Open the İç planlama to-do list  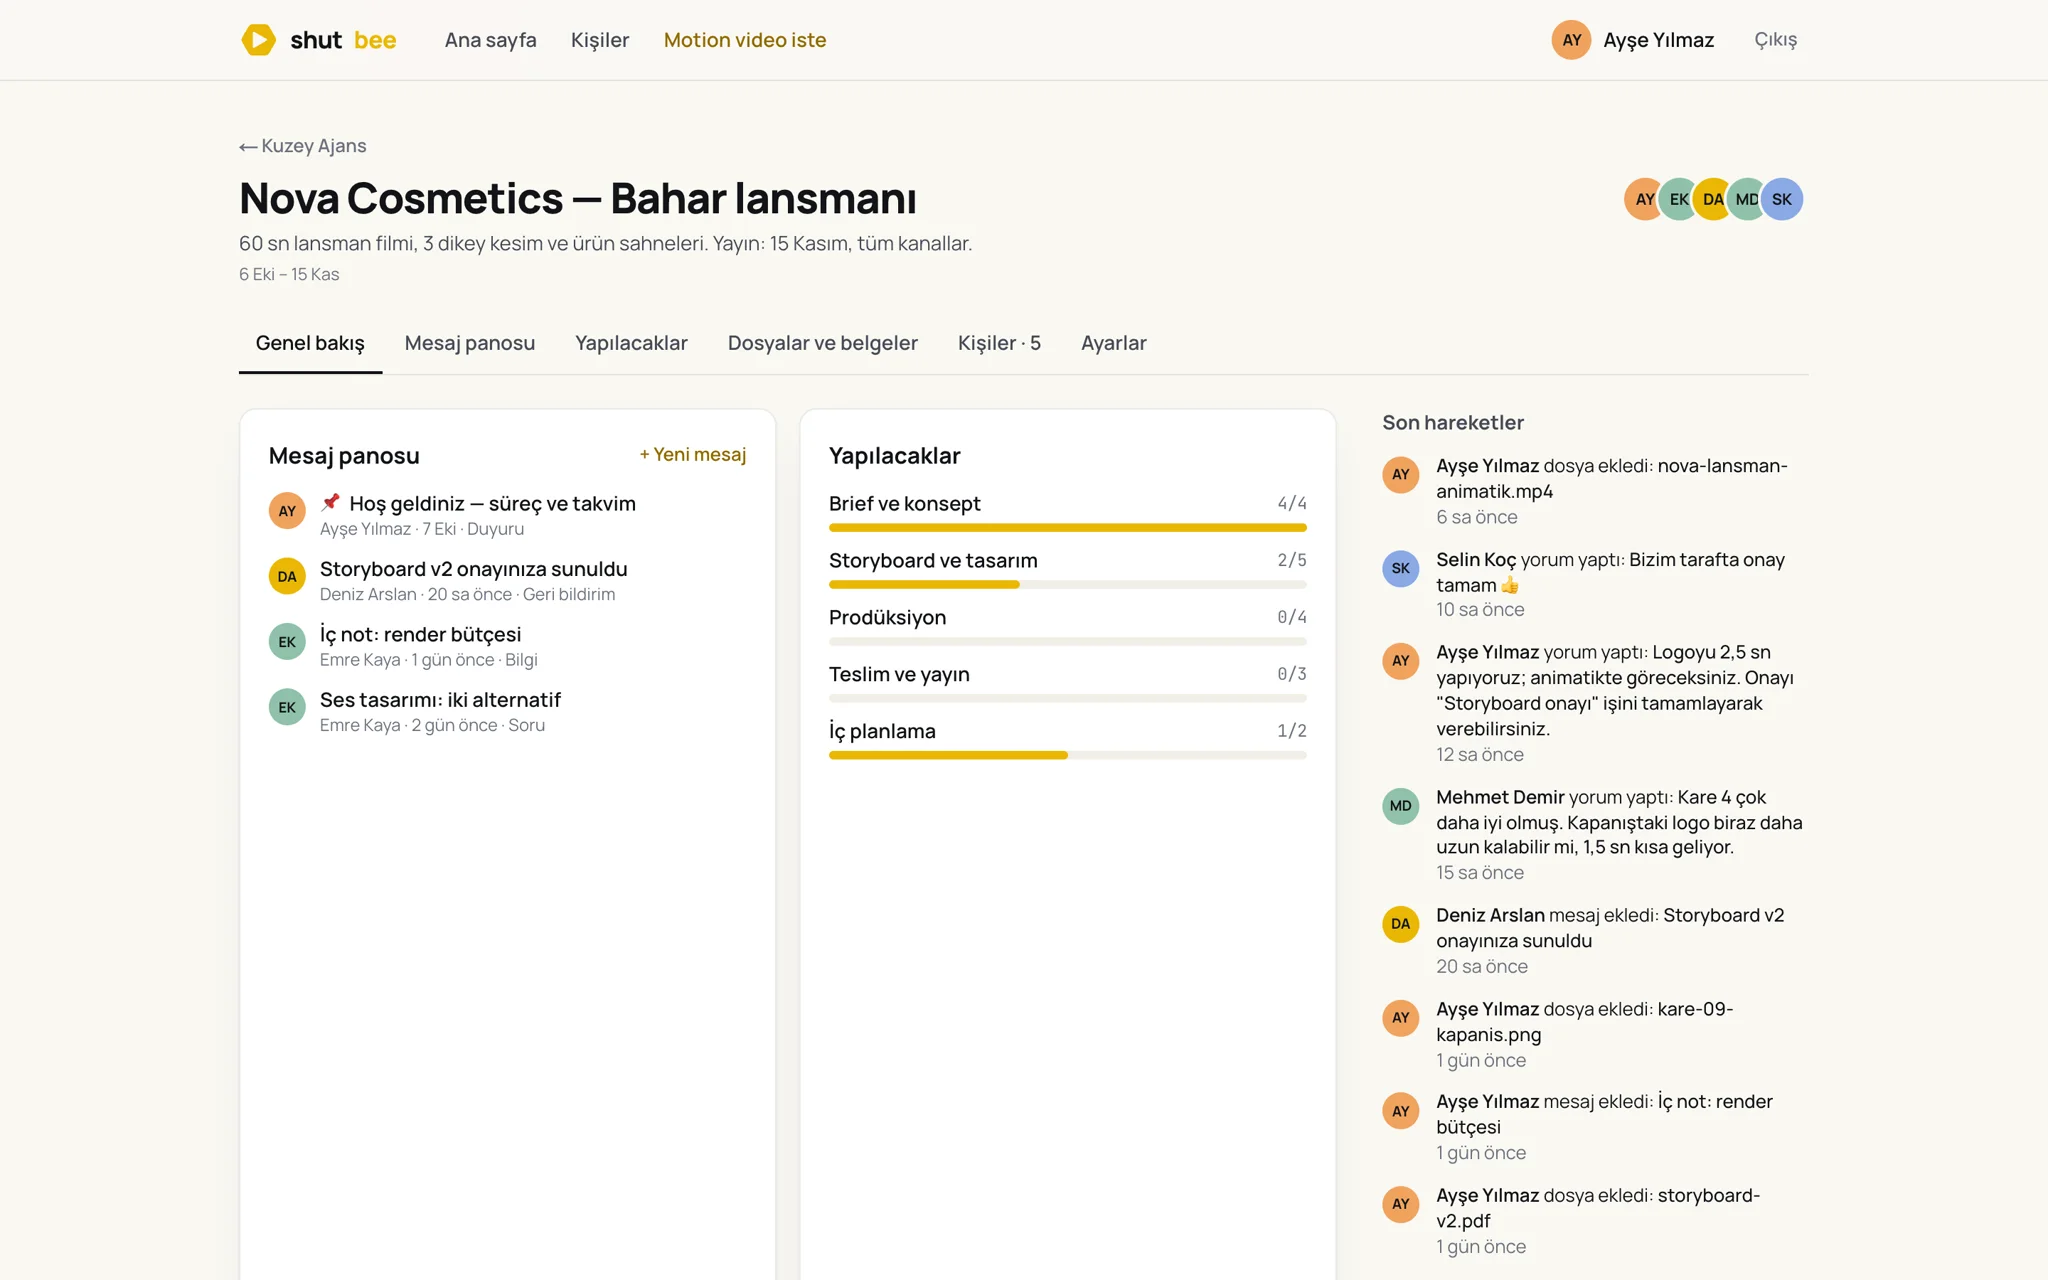click(x=882, y=732)
